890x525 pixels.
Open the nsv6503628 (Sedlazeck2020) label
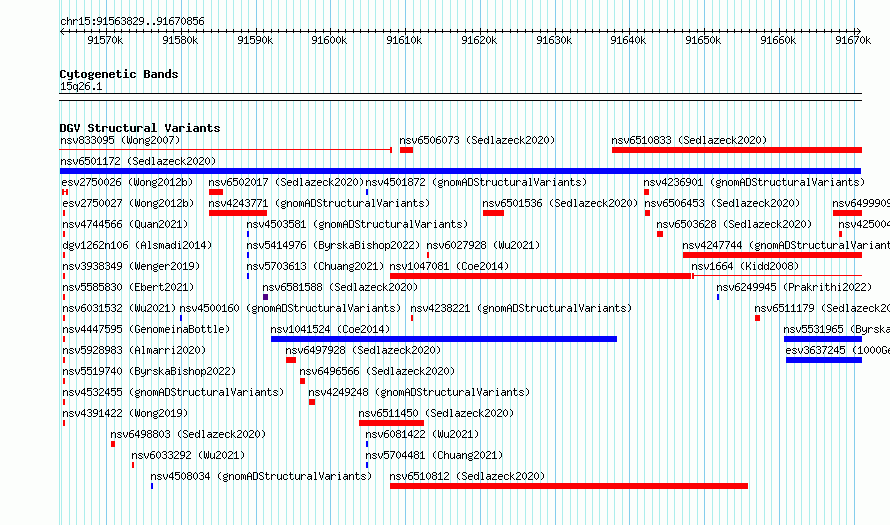(x=734, y=224)
